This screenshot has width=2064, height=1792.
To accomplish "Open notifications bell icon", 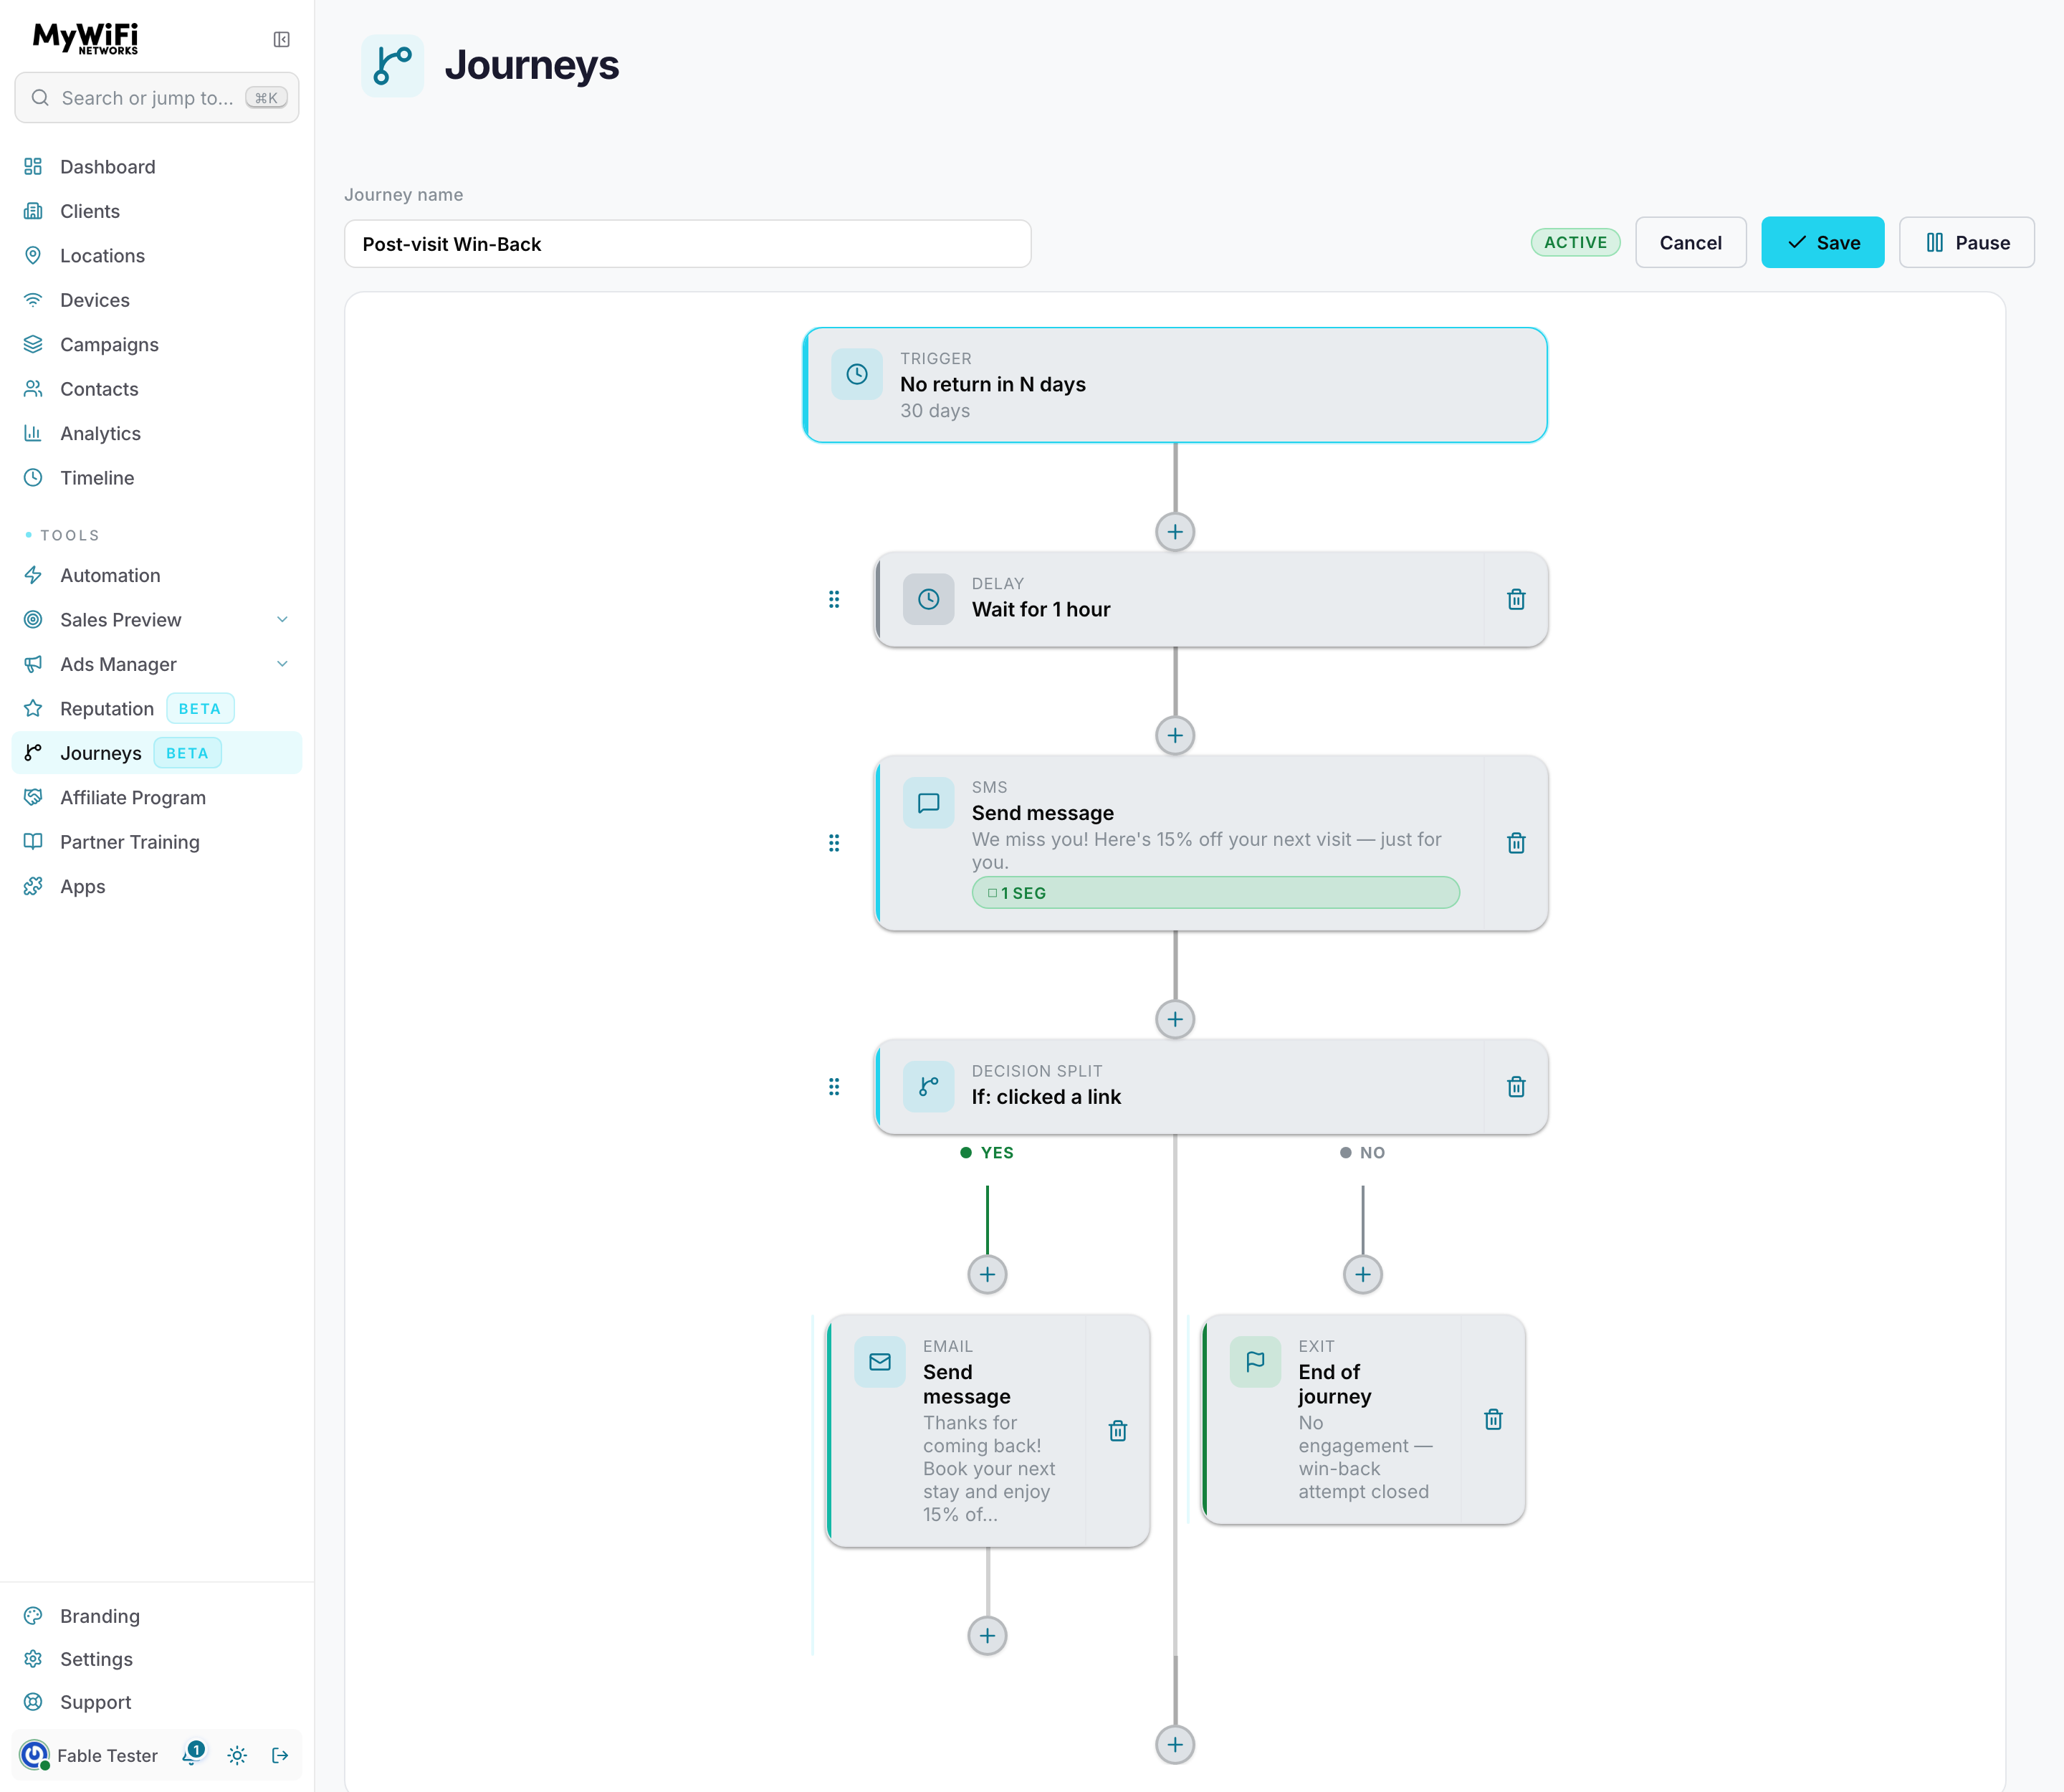I will (192, 1755).
